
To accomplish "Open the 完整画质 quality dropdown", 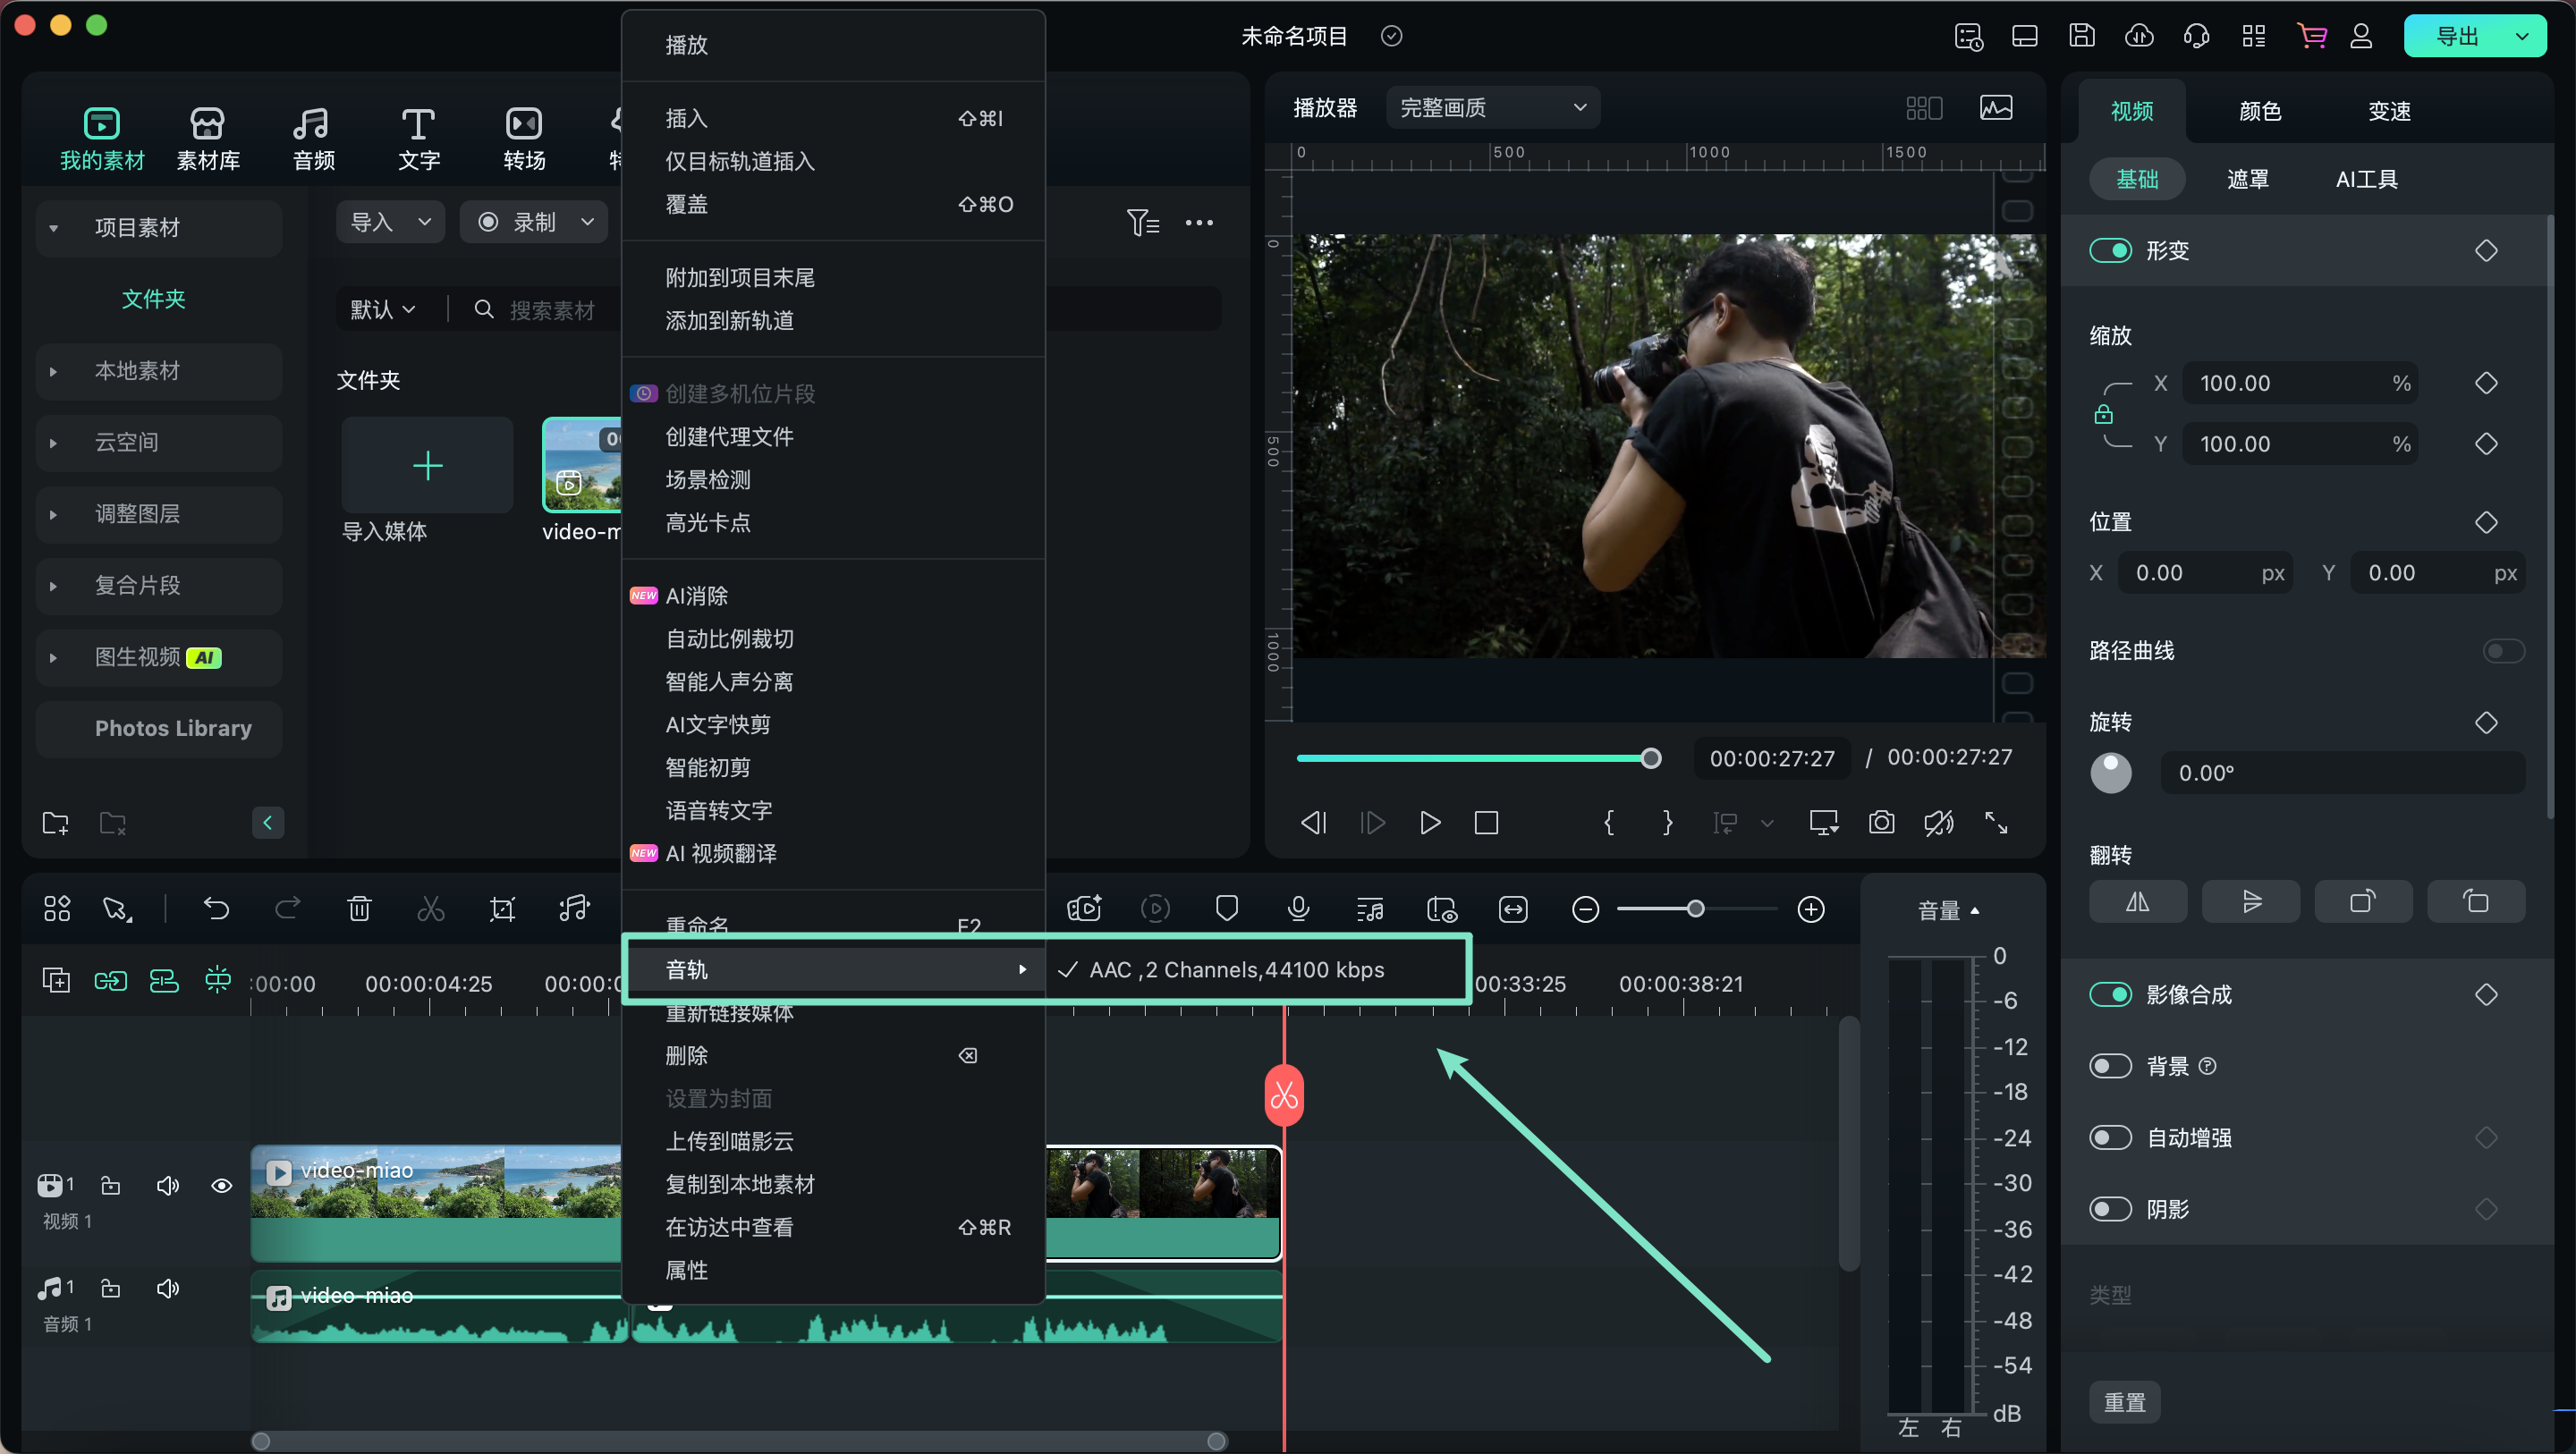I will [1492, 107].
